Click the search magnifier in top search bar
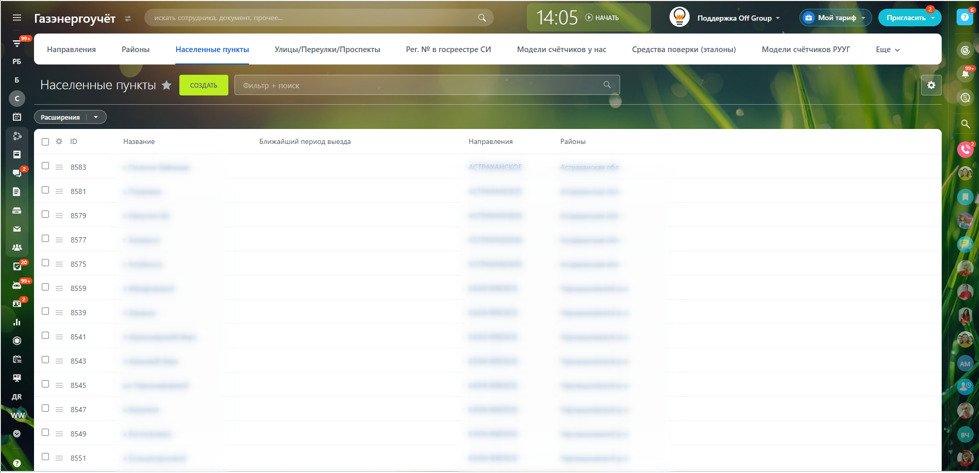This screenshot has height=473, width=979. 482,18
